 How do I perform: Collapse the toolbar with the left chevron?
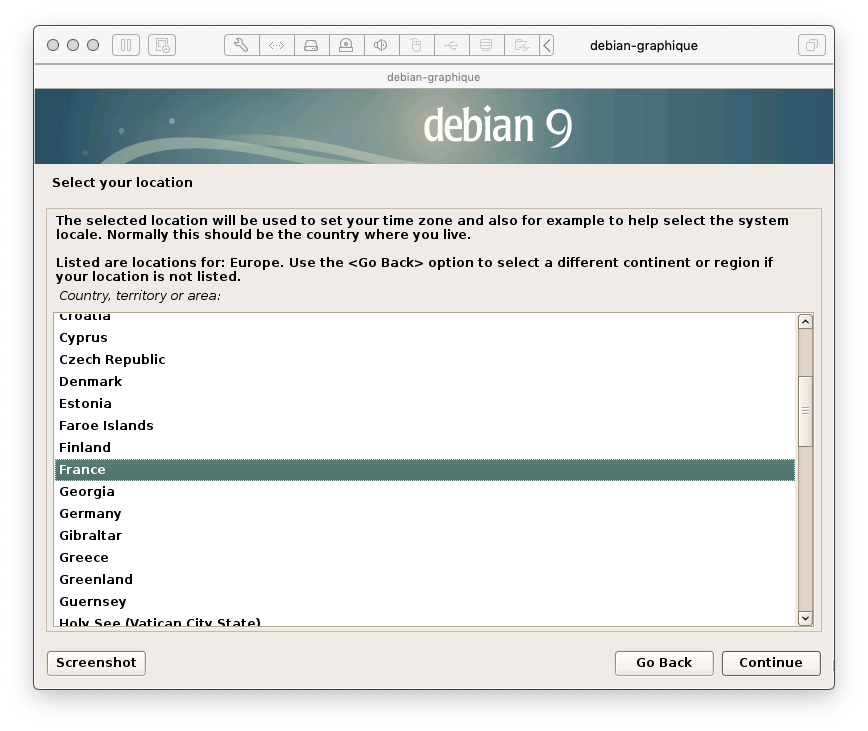click(546, 45)
